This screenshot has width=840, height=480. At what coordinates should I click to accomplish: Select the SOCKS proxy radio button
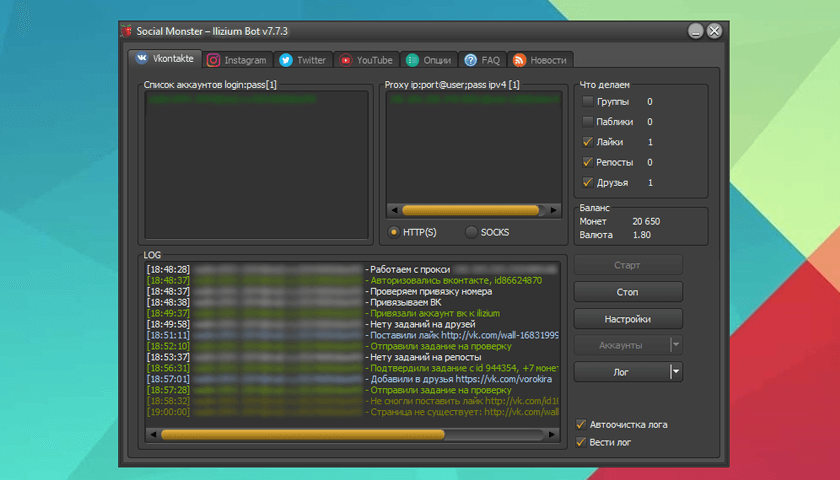[471, 232]
